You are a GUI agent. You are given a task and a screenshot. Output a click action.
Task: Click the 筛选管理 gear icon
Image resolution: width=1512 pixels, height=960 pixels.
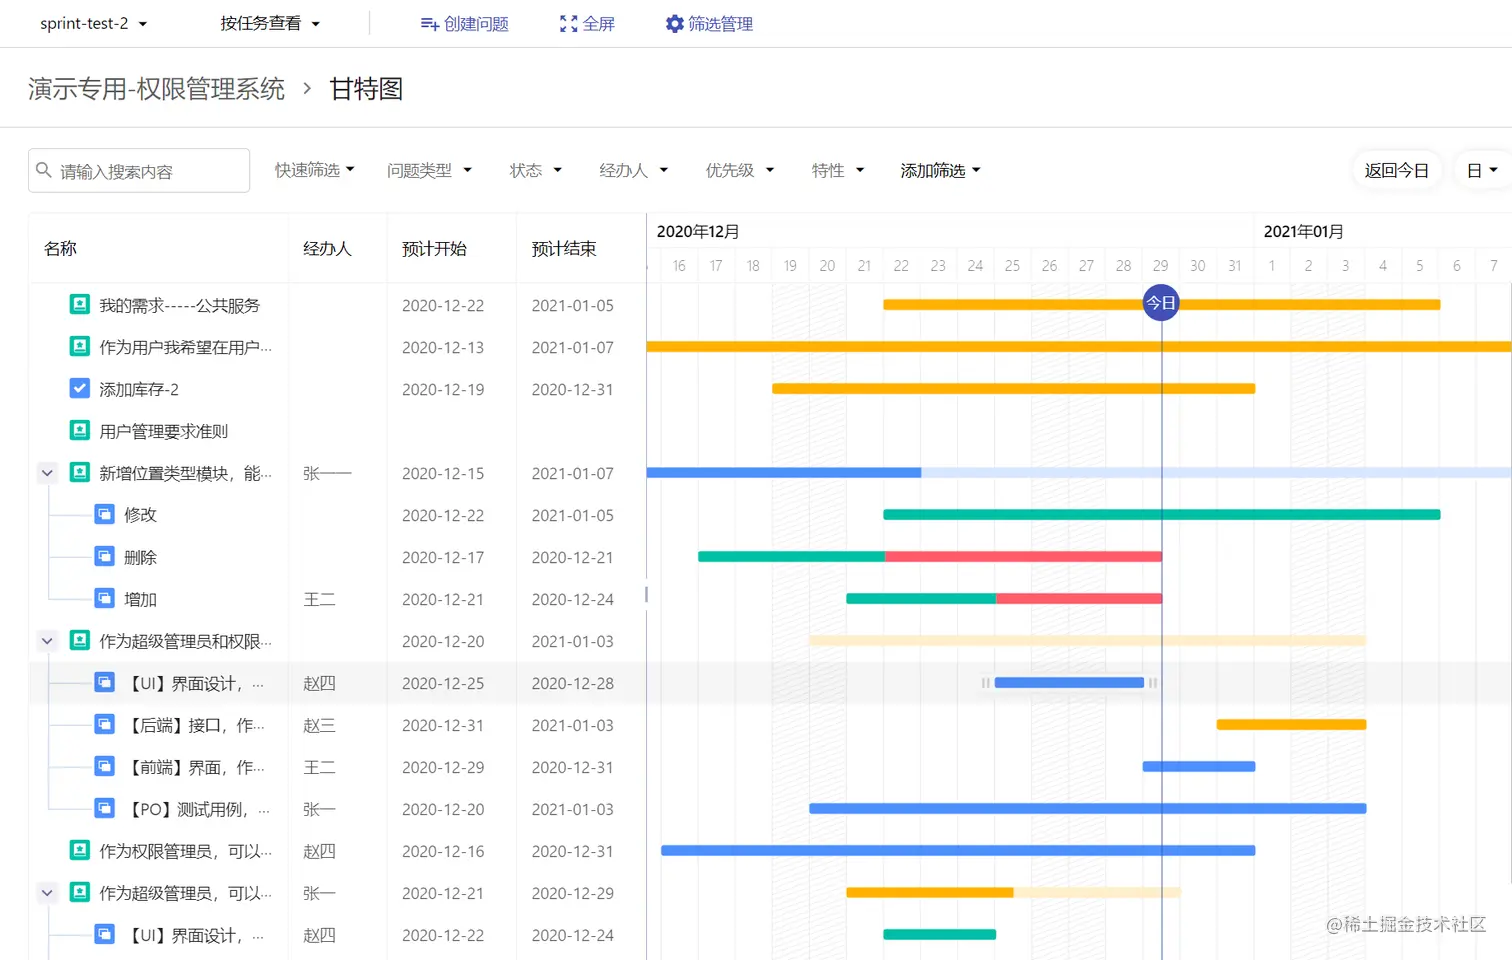pyautogui.click(x=674, y=23)
